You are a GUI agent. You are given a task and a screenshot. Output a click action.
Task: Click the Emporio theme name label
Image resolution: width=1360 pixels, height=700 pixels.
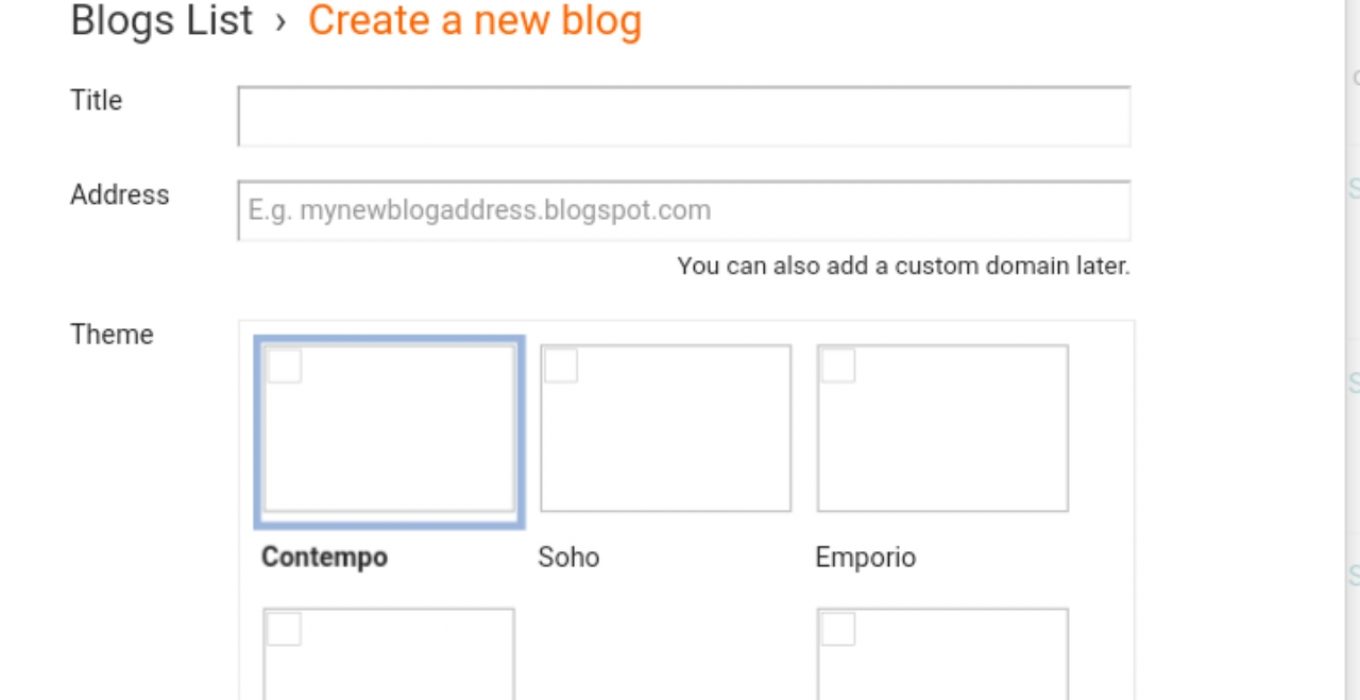pos(866,557)
